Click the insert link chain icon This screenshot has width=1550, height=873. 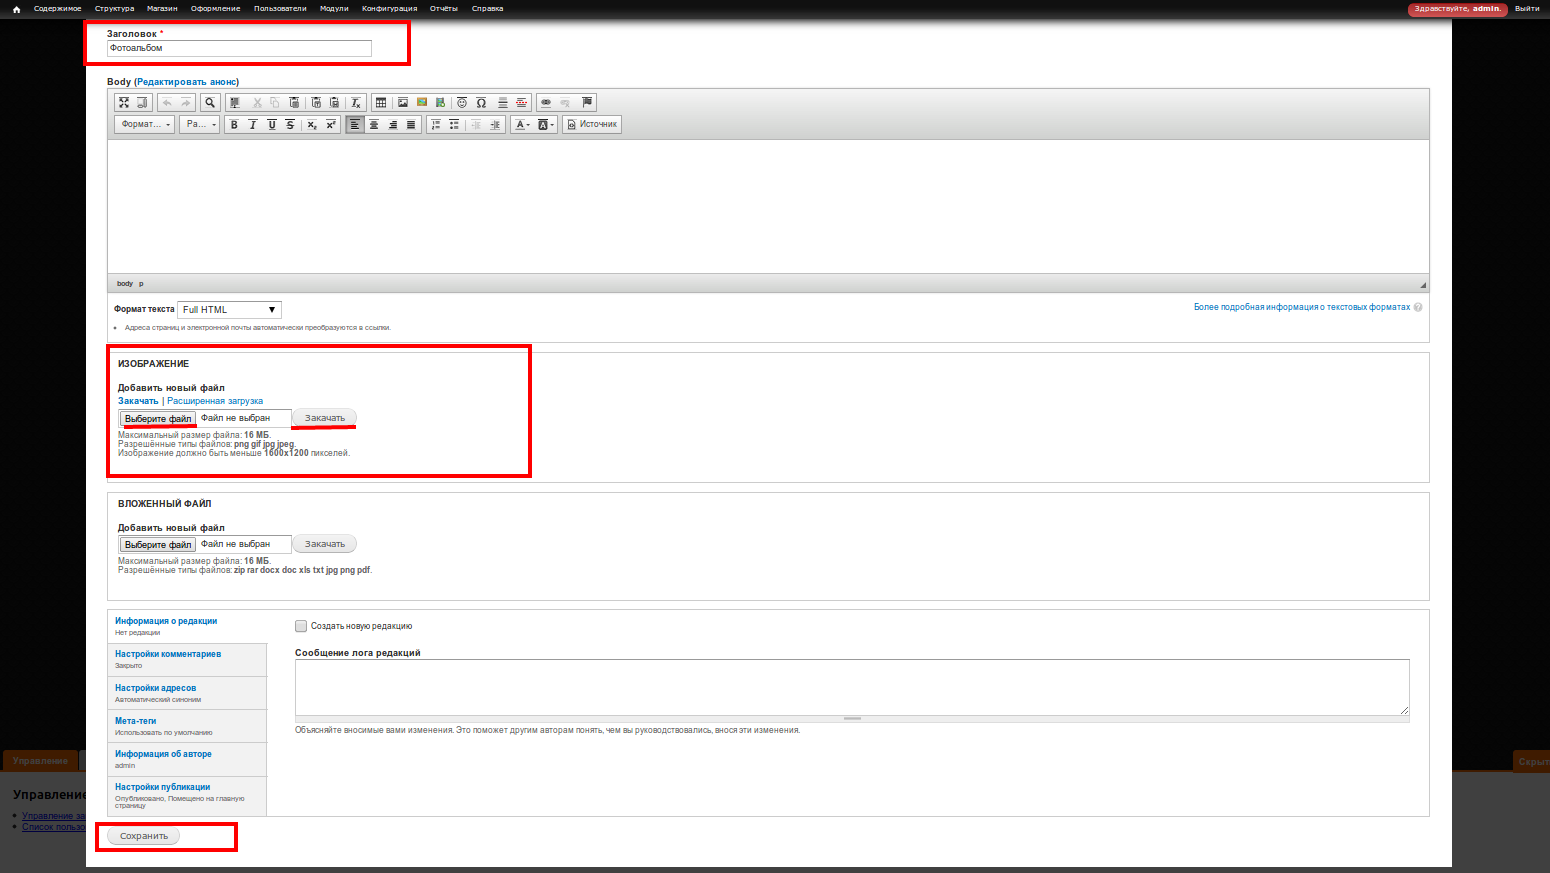546,103
